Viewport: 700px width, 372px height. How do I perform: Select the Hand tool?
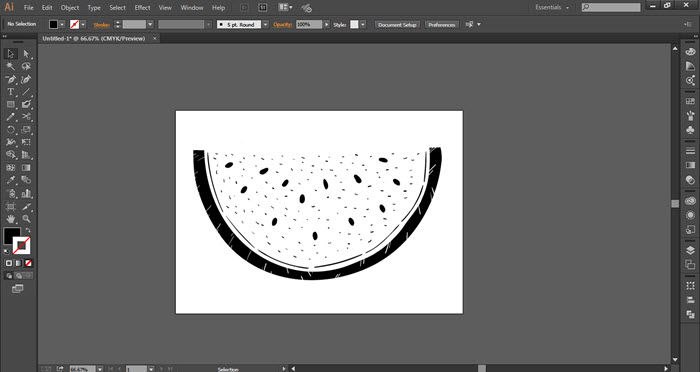coord(10,219)
